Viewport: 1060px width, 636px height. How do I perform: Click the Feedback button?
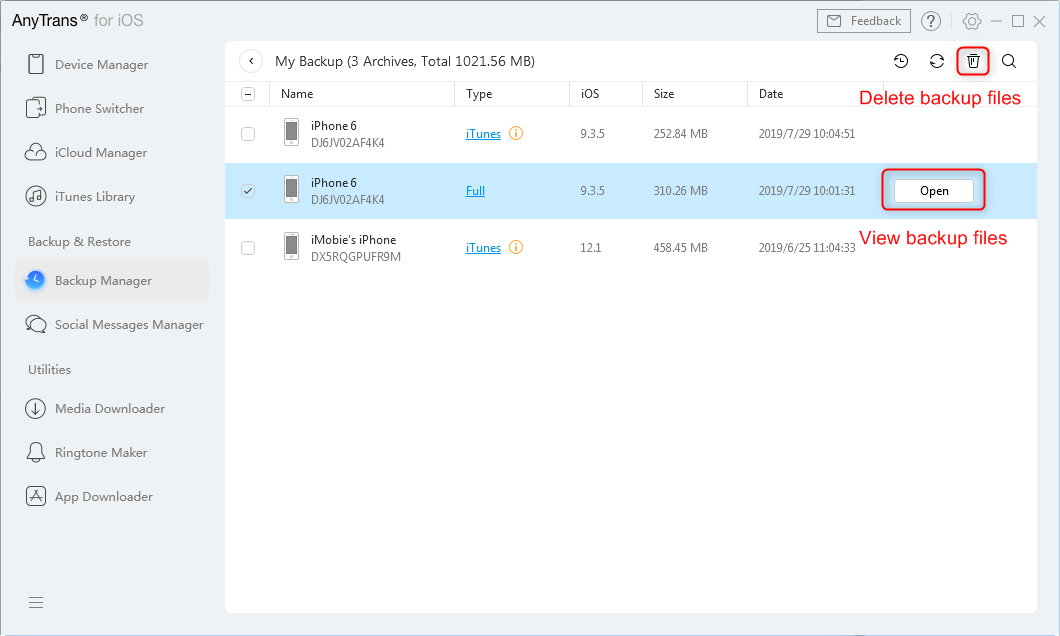[863, 21]
